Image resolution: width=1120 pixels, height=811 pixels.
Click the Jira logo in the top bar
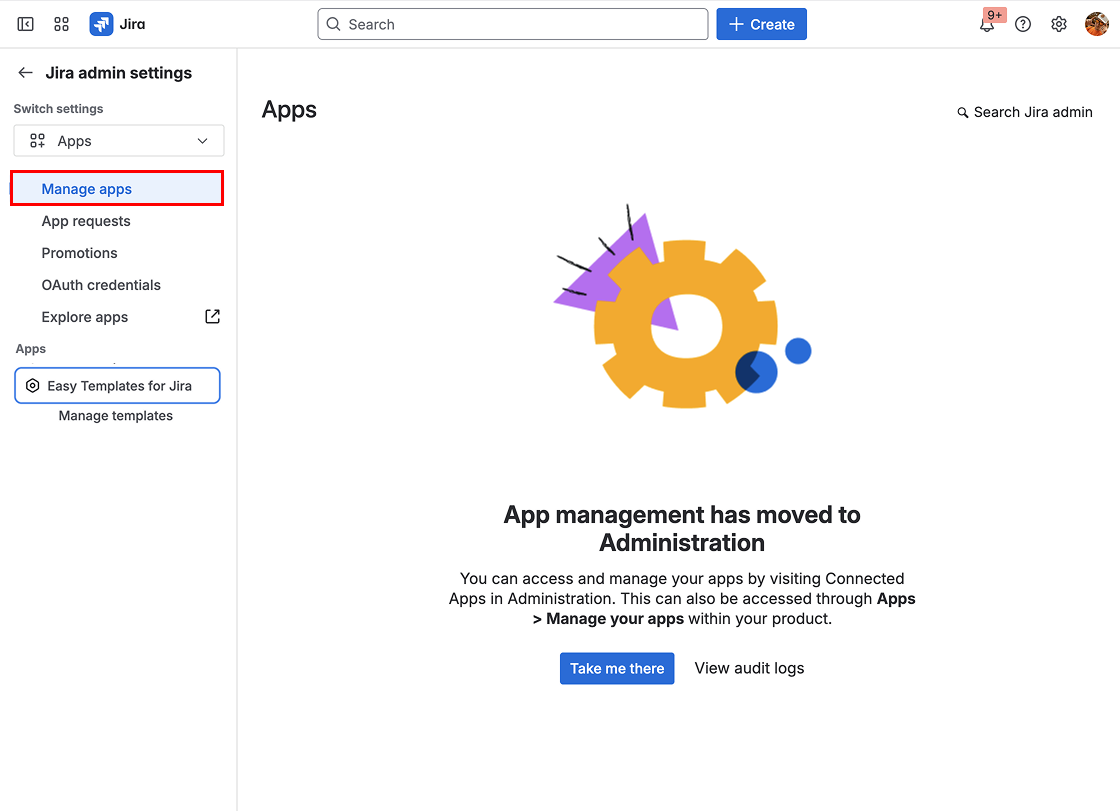coord(117,23)
